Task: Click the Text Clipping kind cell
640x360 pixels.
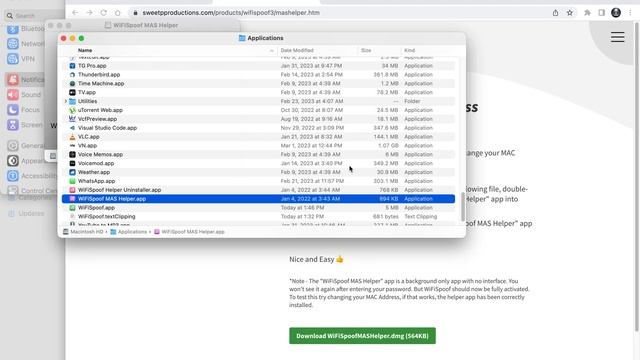Action: coord(420,216)
